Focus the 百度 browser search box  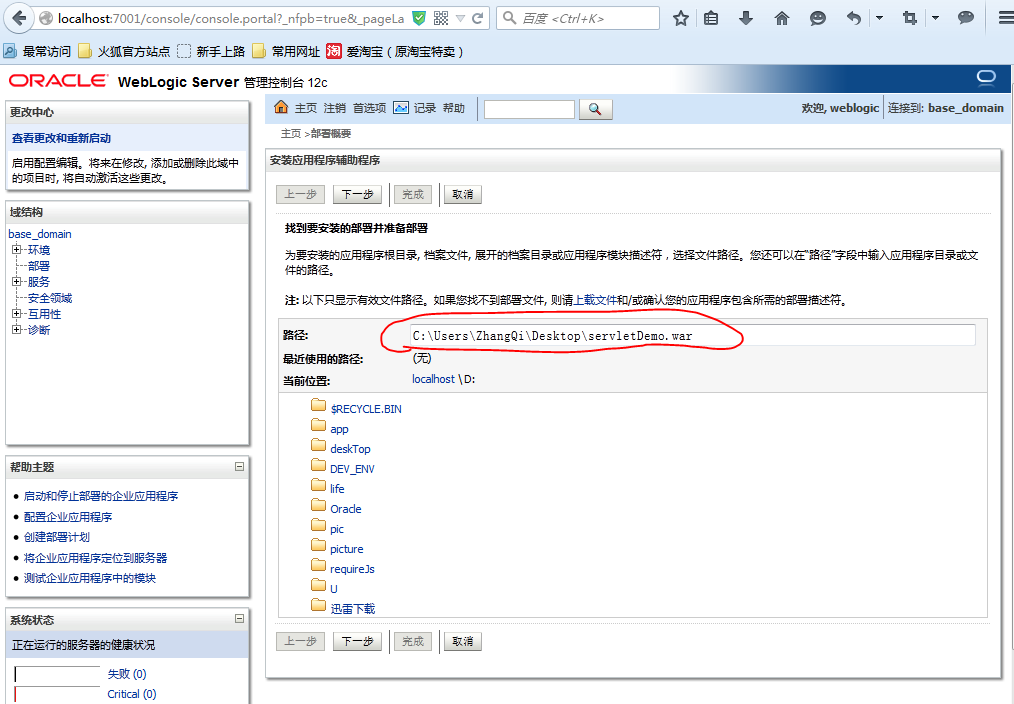pos(577,18)
